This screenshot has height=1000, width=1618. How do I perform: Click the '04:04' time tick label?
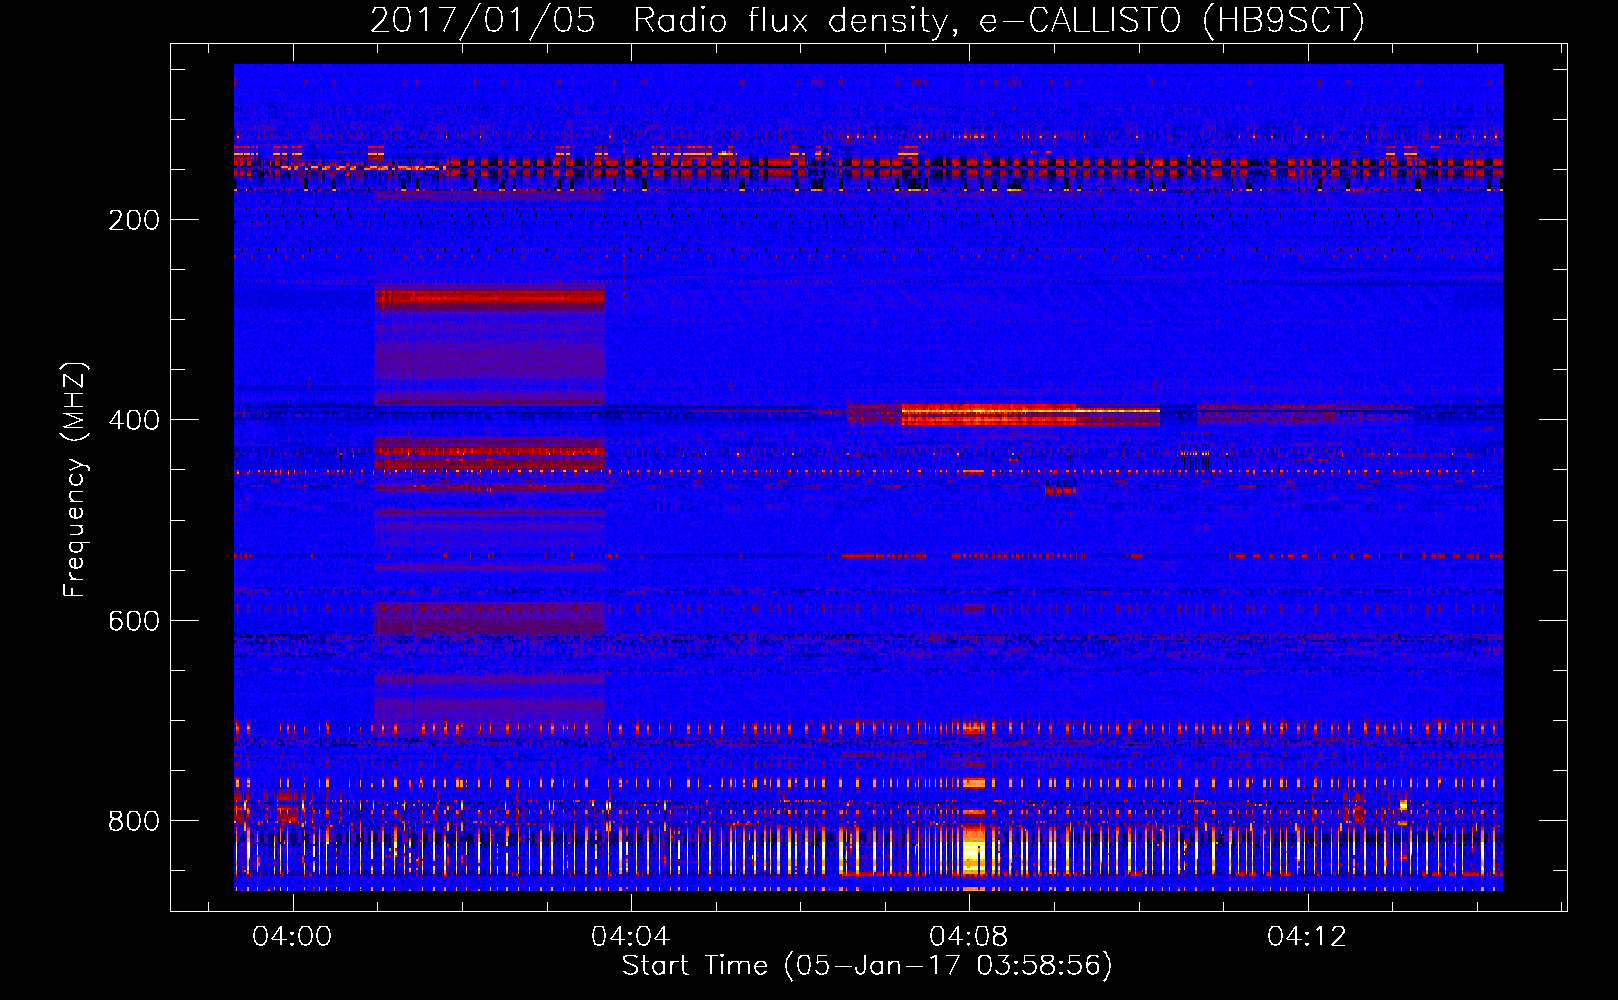(630, 937)
